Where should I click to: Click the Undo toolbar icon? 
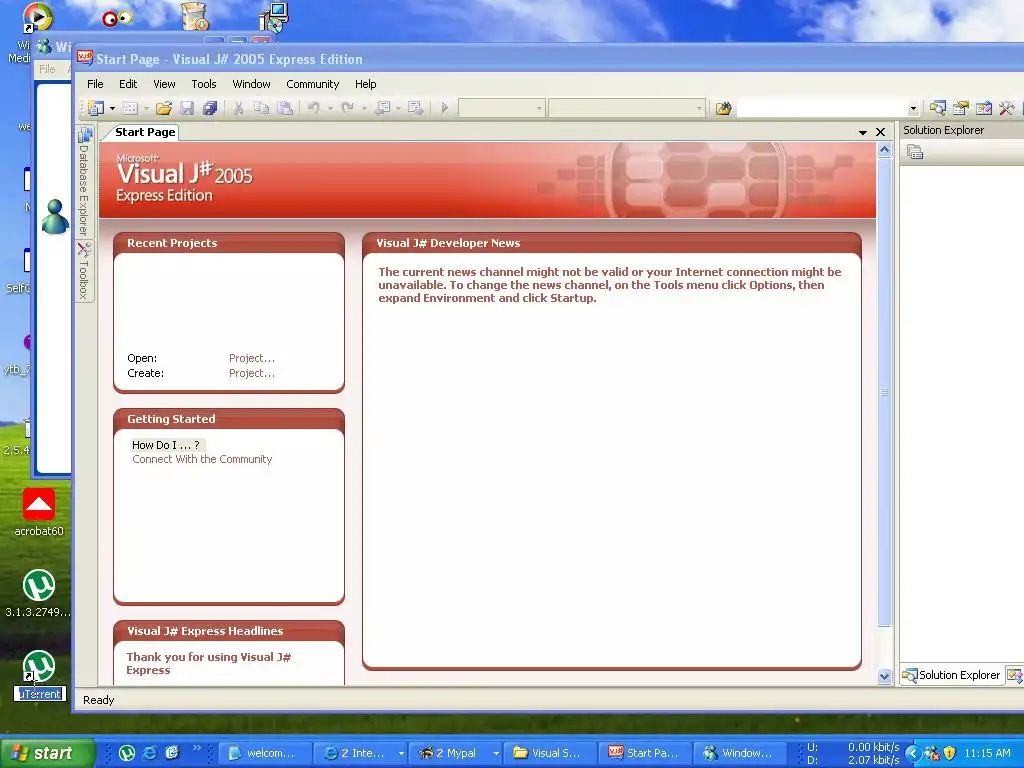tap(314, 108)
